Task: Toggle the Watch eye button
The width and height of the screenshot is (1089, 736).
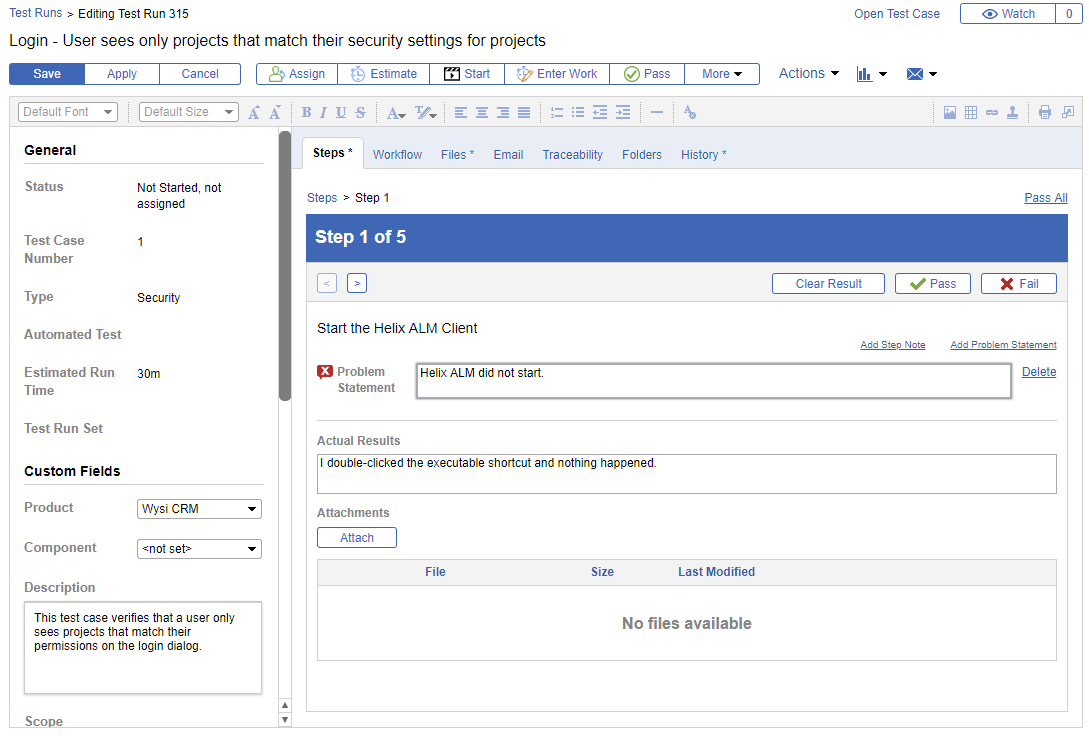Action: pyautogui.click(x=1008, y=14)
